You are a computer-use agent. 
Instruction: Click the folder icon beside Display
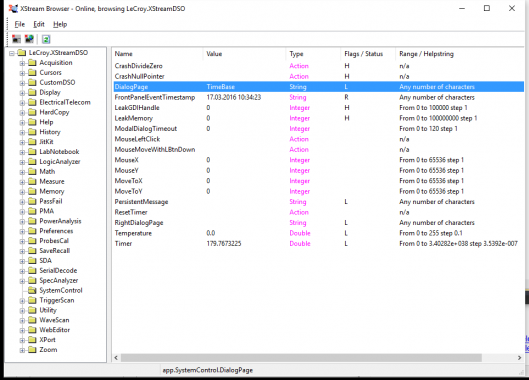[32, 92]
